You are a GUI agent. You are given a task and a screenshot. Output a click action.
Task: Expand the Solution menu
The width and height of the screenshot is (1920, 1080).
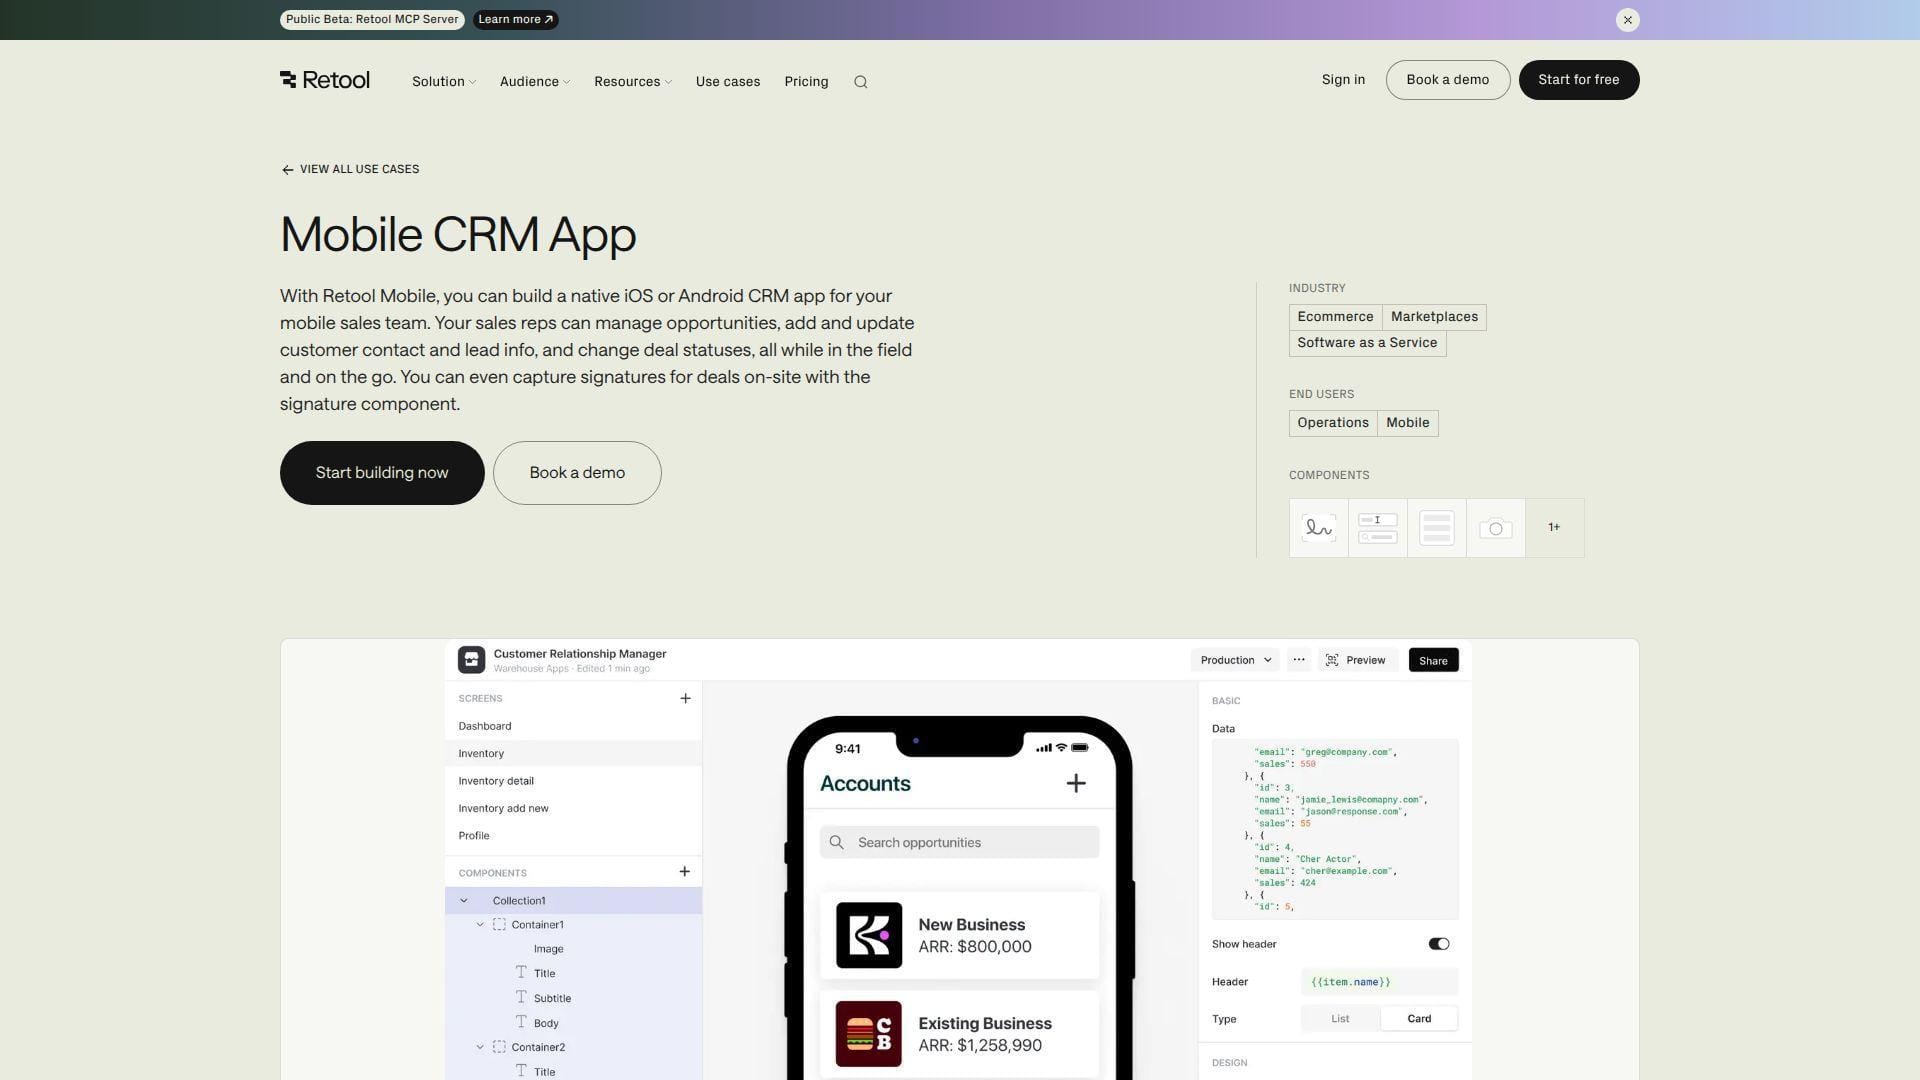click(444, 82)
